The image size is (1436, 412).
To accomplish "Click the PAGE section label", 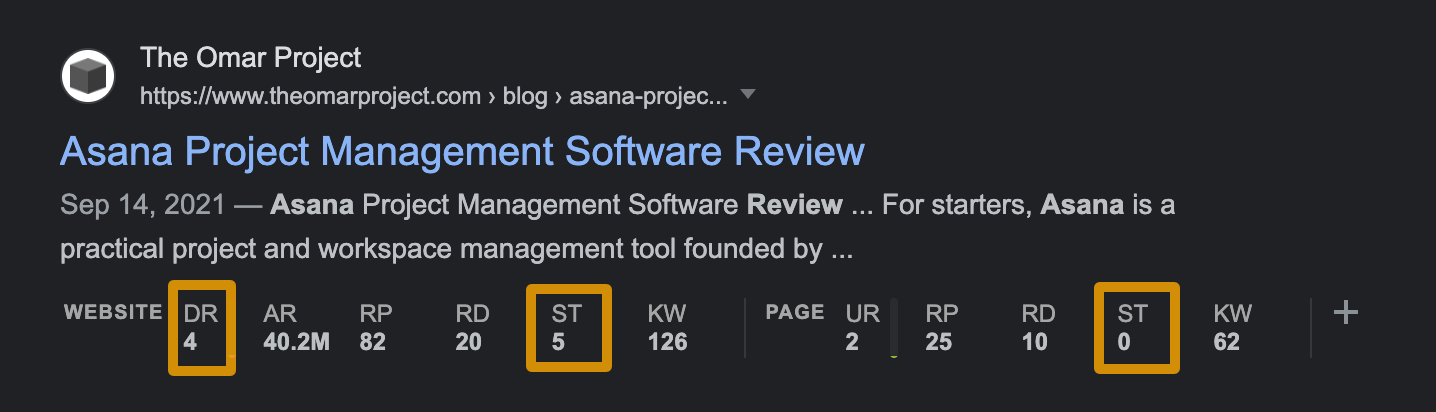I will tap(795, 312).
